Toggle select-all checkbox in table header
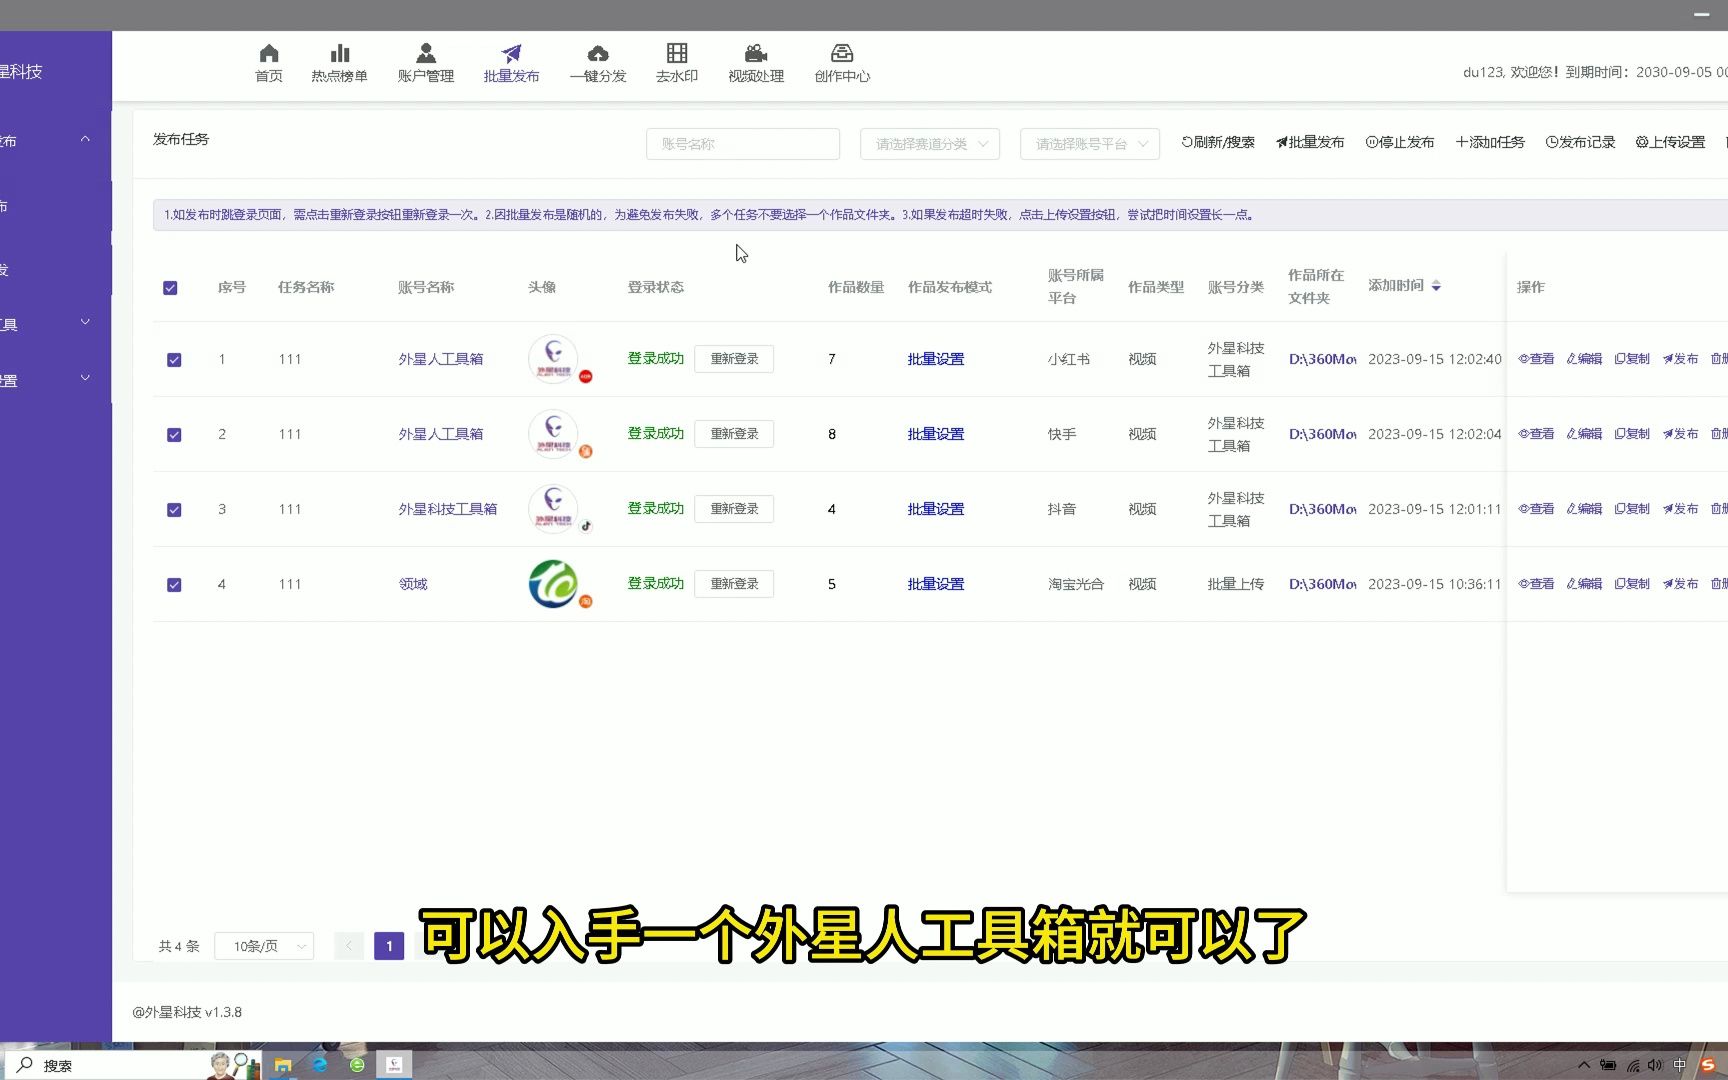The width and height of the screenshot is (1728, 1080). (x=170, y=288)
